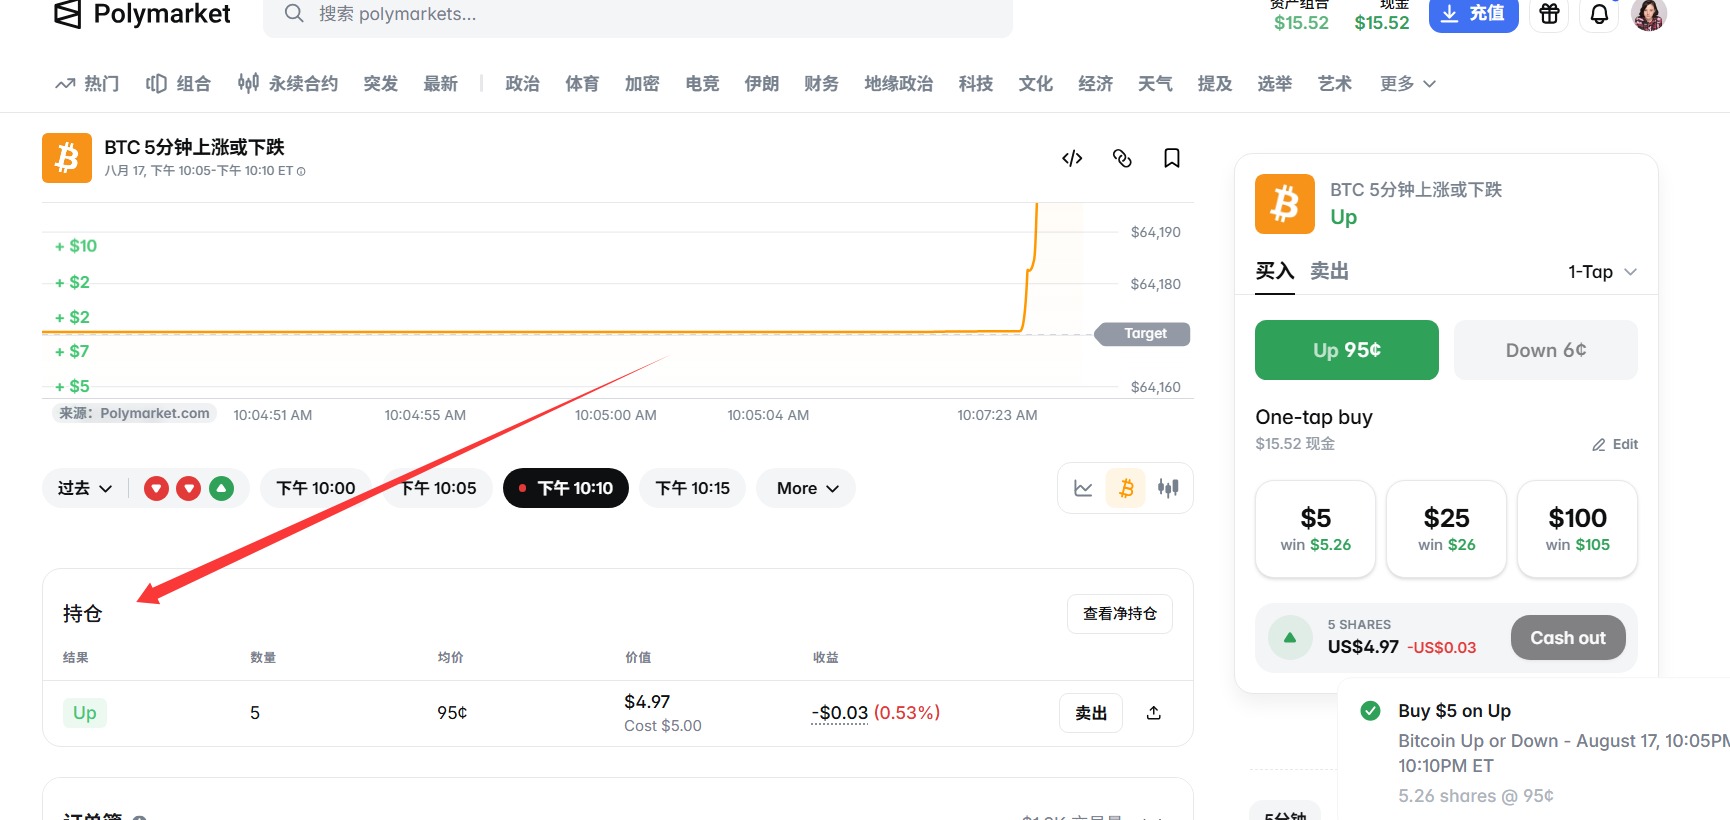Screen dimensions: 1730x820
Task: Click the portfolio value $15.52
Action: 1301,23
